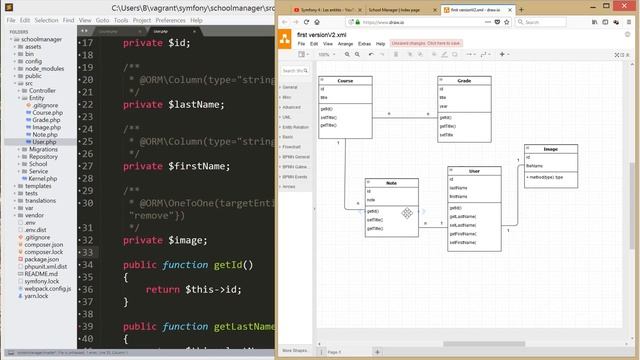This screenshot has width=640, height=360.
Task: Click the Sublime Text app icon in title bar
Action: [x=9, y=7]
